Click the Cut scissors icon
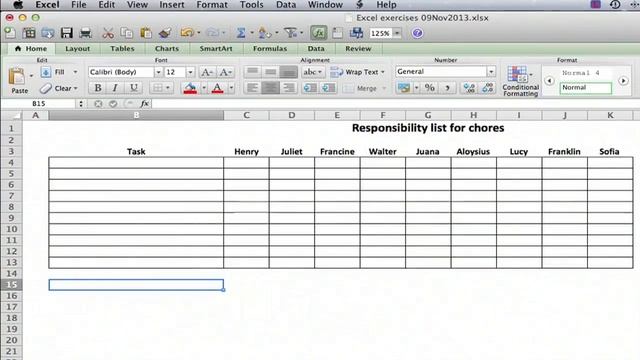 (x=108, y=33)
